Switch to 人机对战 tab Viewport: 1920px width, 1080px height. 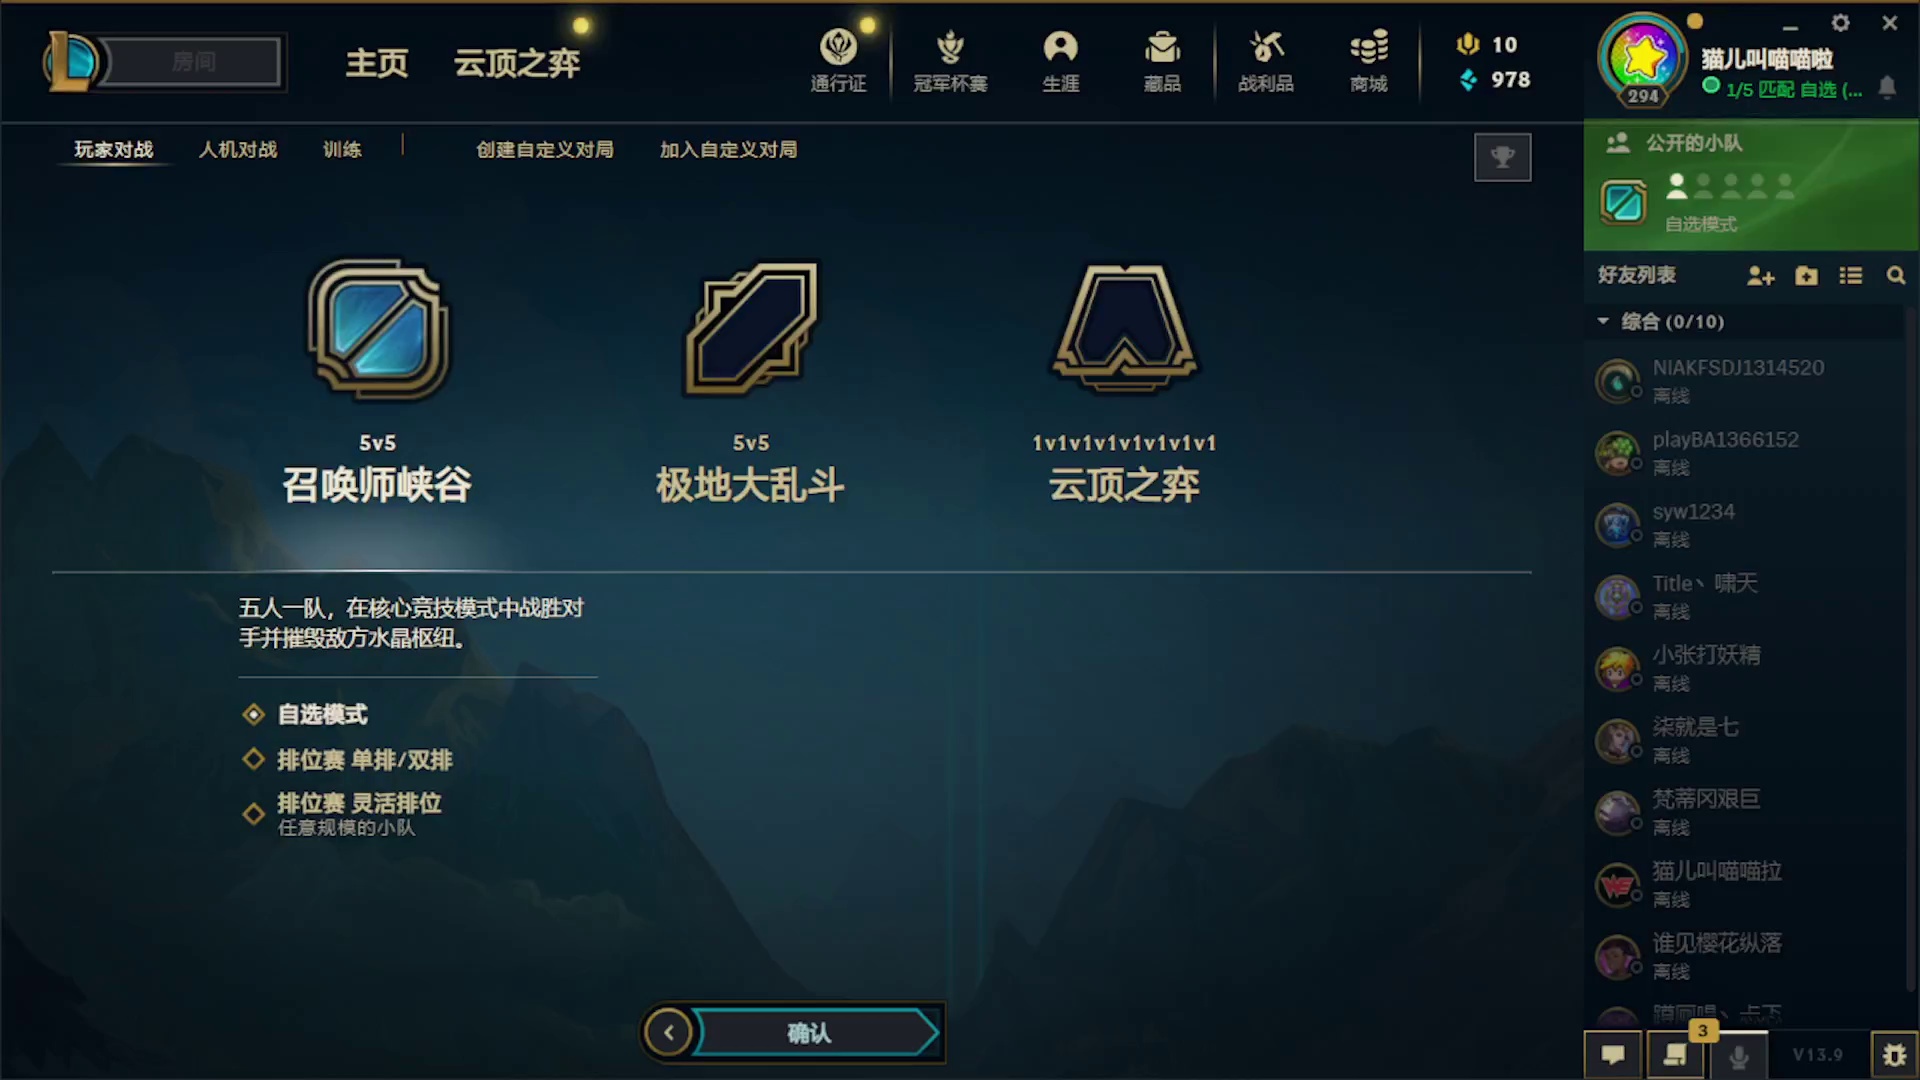point(238,149)
